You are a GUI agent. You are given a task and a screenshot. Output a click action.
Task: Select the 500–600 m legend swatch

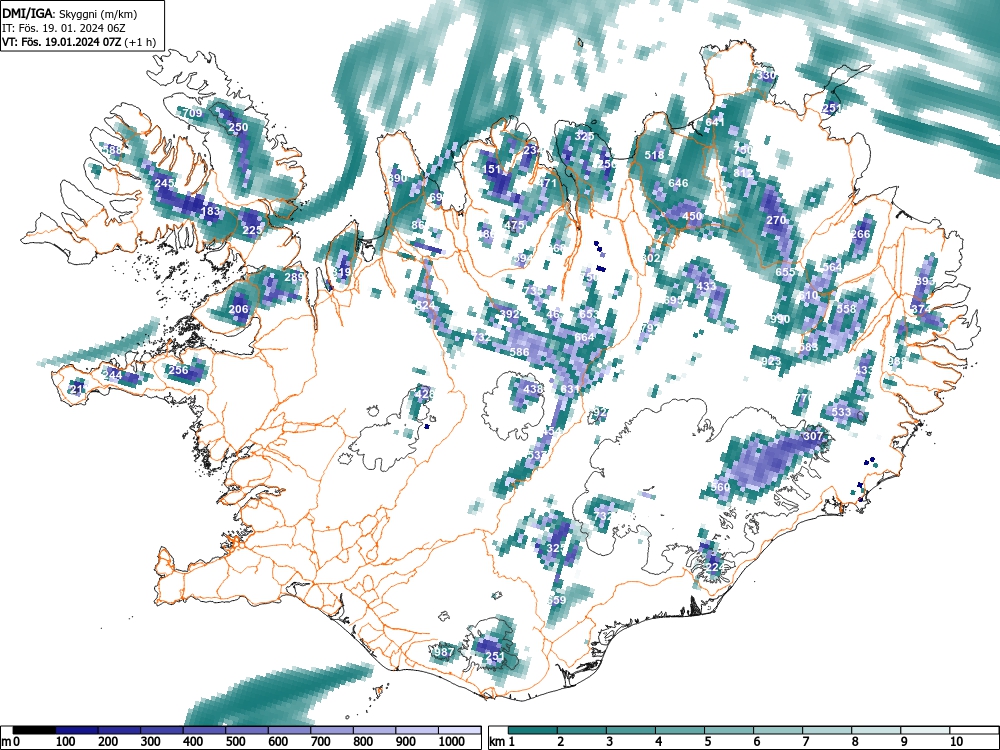pyautogui.click(x=247, y=730)
